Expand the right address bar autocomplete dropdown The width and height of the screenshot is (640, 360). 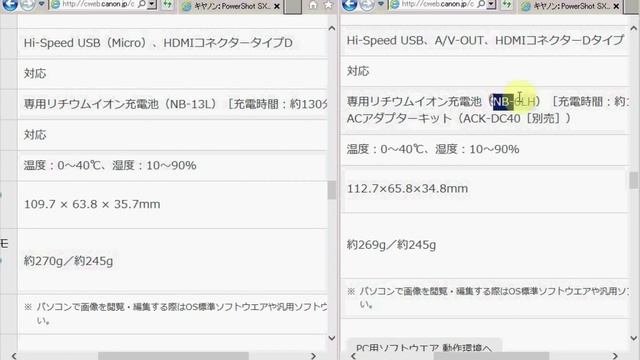[491, 4]
